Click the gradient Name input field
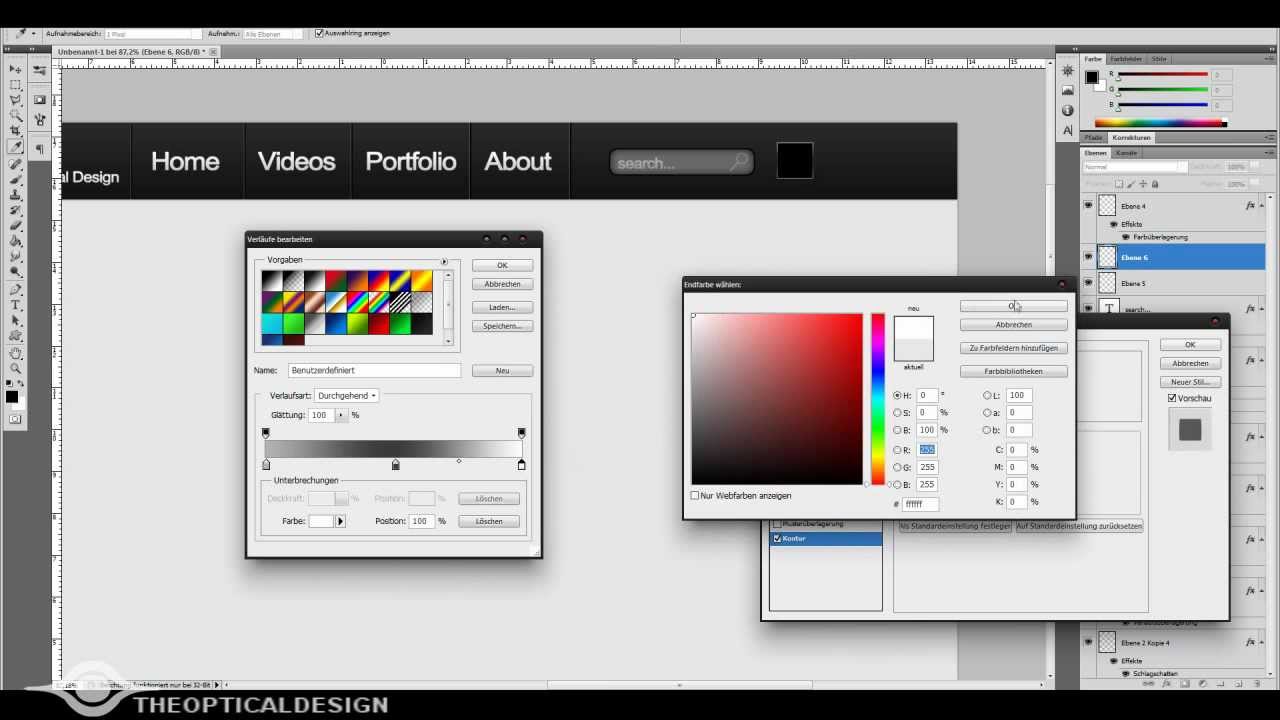Screen dimensions: 1280x720 (374, 370)
